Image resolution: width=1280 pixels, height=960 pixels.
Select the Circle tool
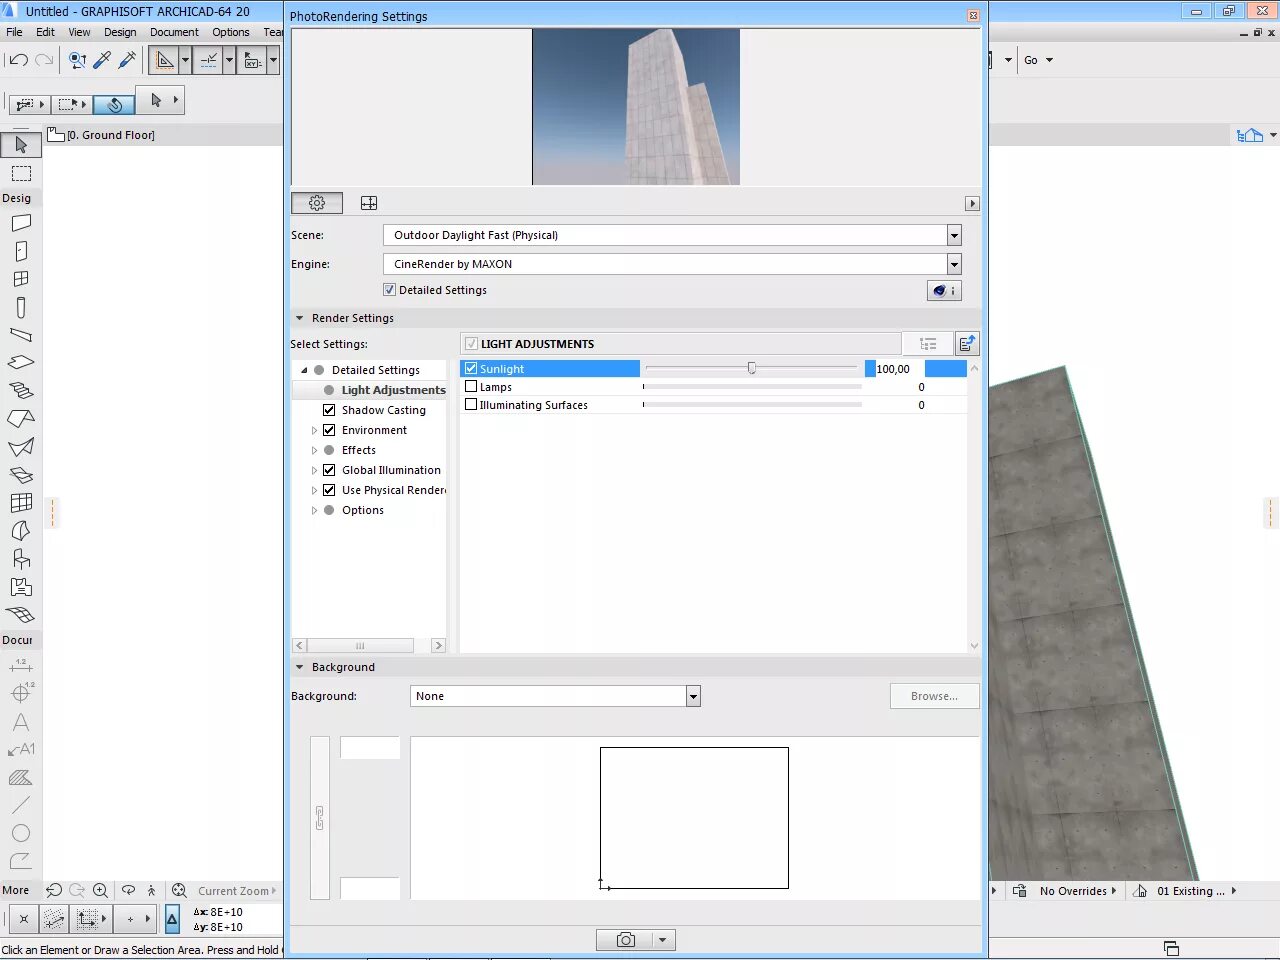(x=21, y=833)
